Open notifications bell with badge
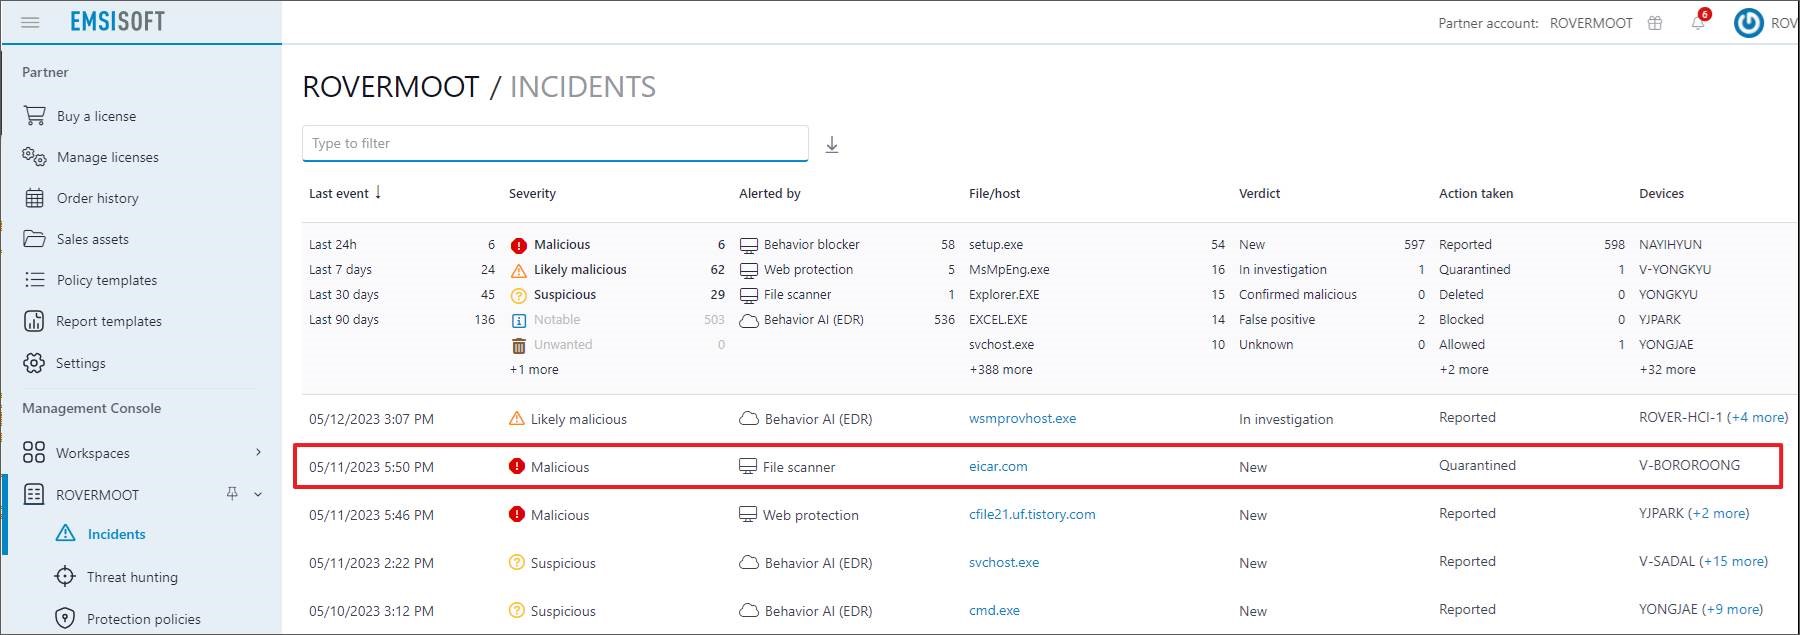The height and width of the screenshot is (635, 1800). pos(1699,22)
